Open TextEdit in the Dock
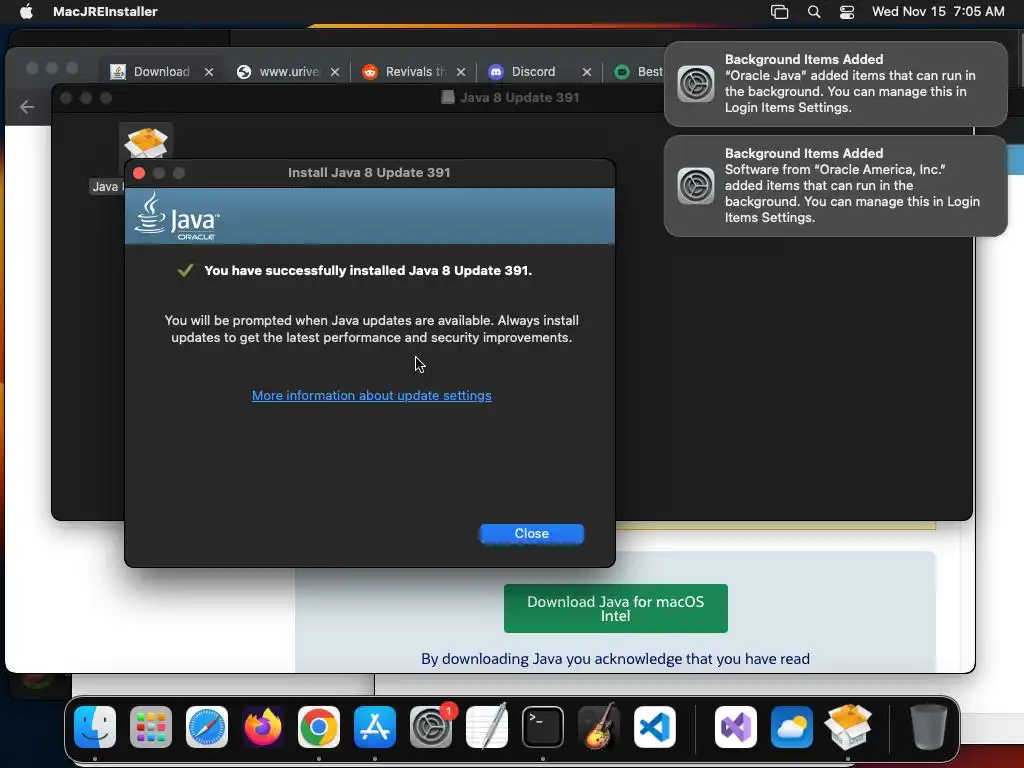Screen dimensions: 1024x768 click(x=487, y=727)
